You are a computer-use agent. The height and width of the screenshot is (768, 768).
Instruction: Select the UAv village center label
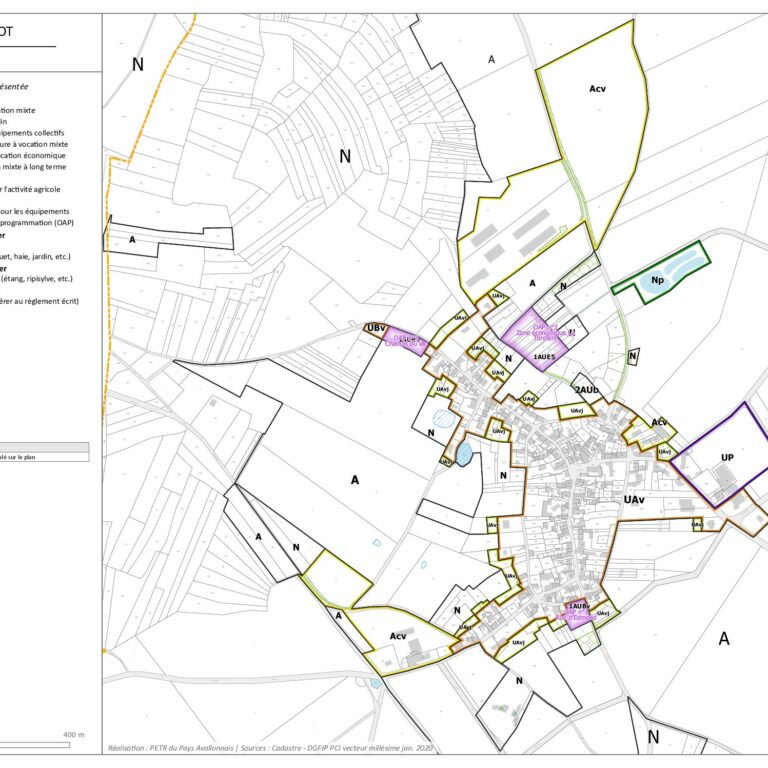pyautogui.click(x=635, y=499)
